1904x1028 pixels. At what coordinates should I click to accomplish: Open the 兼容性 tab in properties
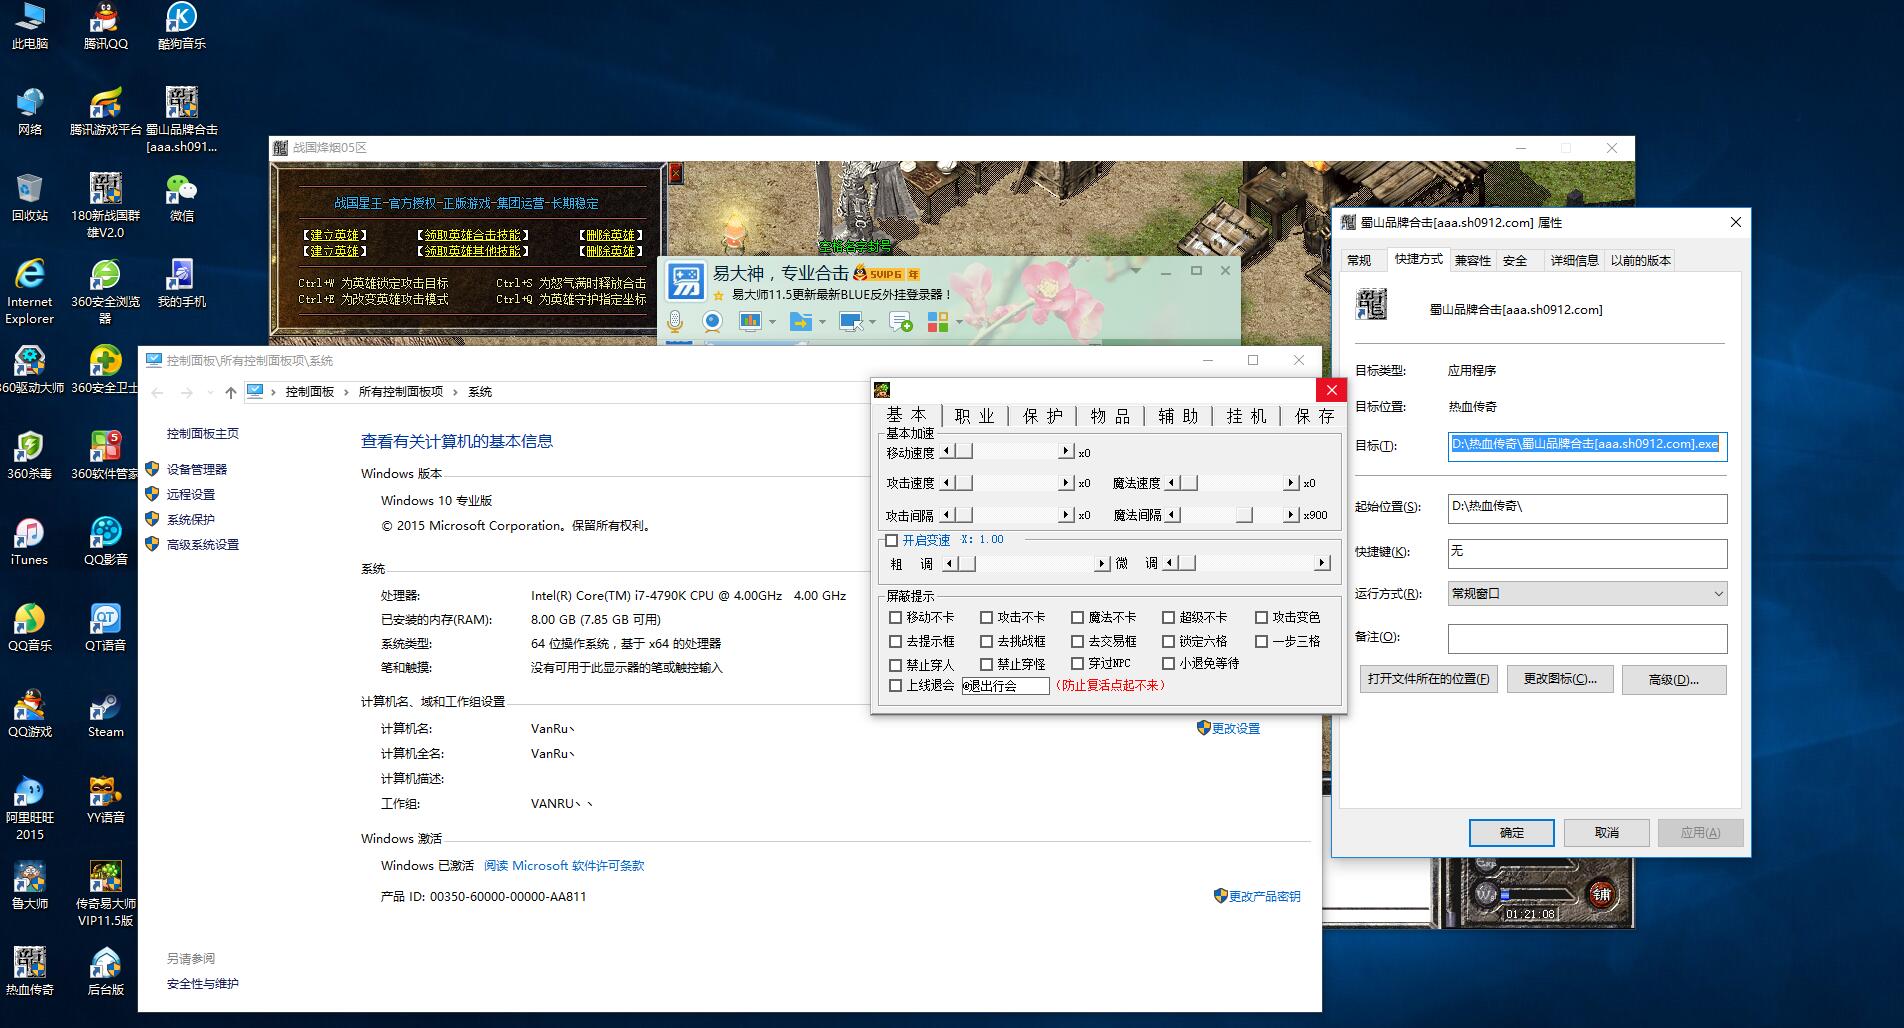coord(1472,260)
